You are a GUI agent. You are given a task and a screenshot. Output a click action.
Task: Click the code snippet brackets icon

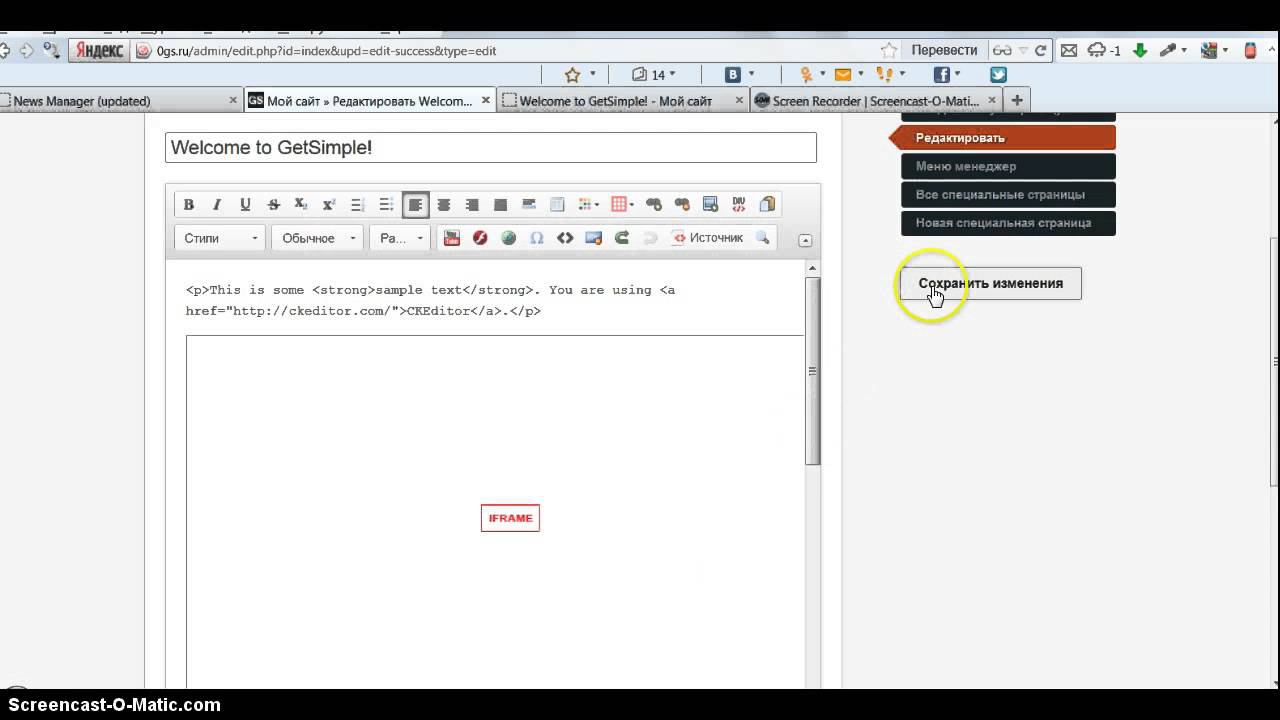[x=565, y=238]
